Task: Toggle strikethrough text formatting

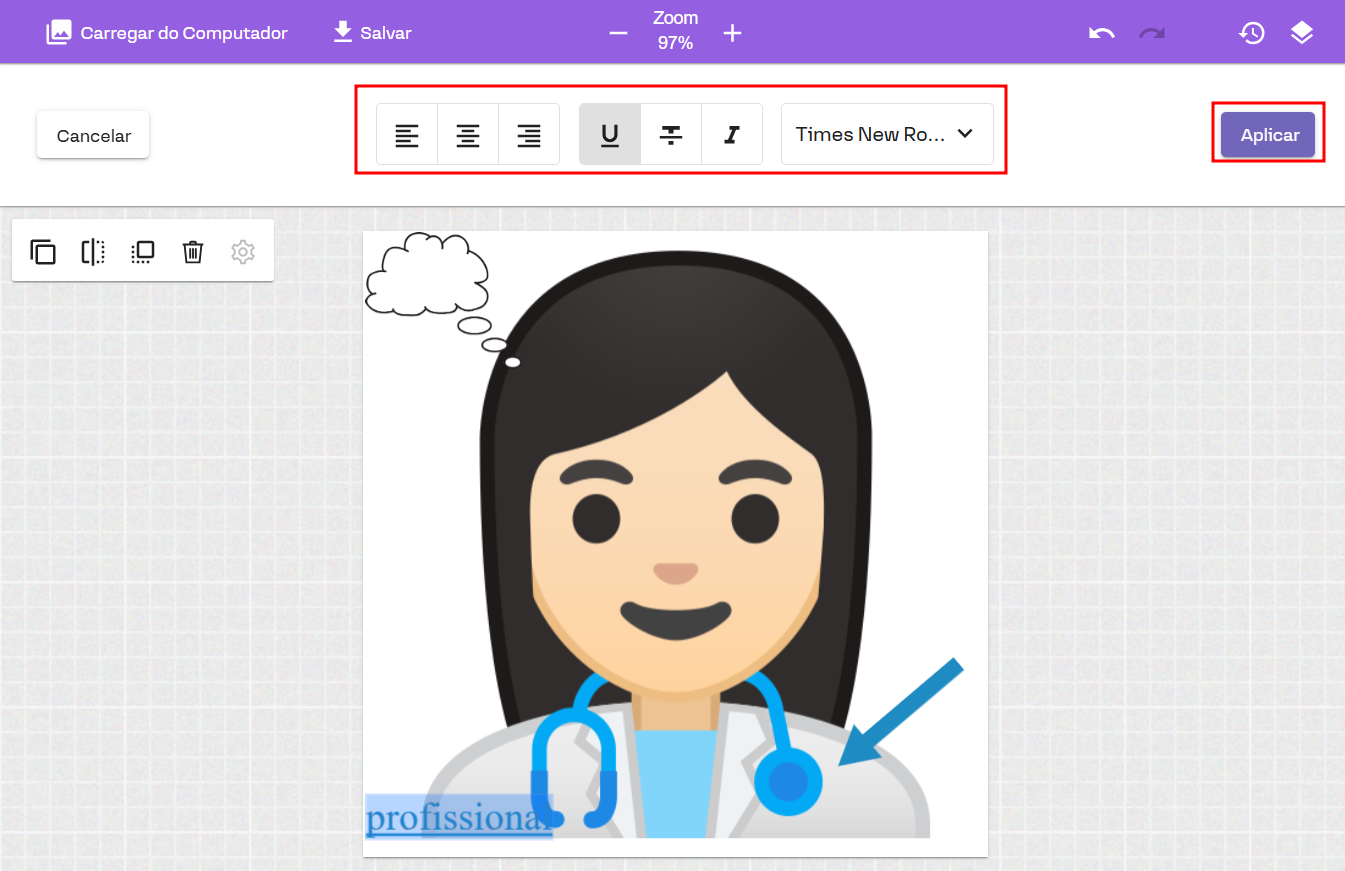Action: click(671, 135)
